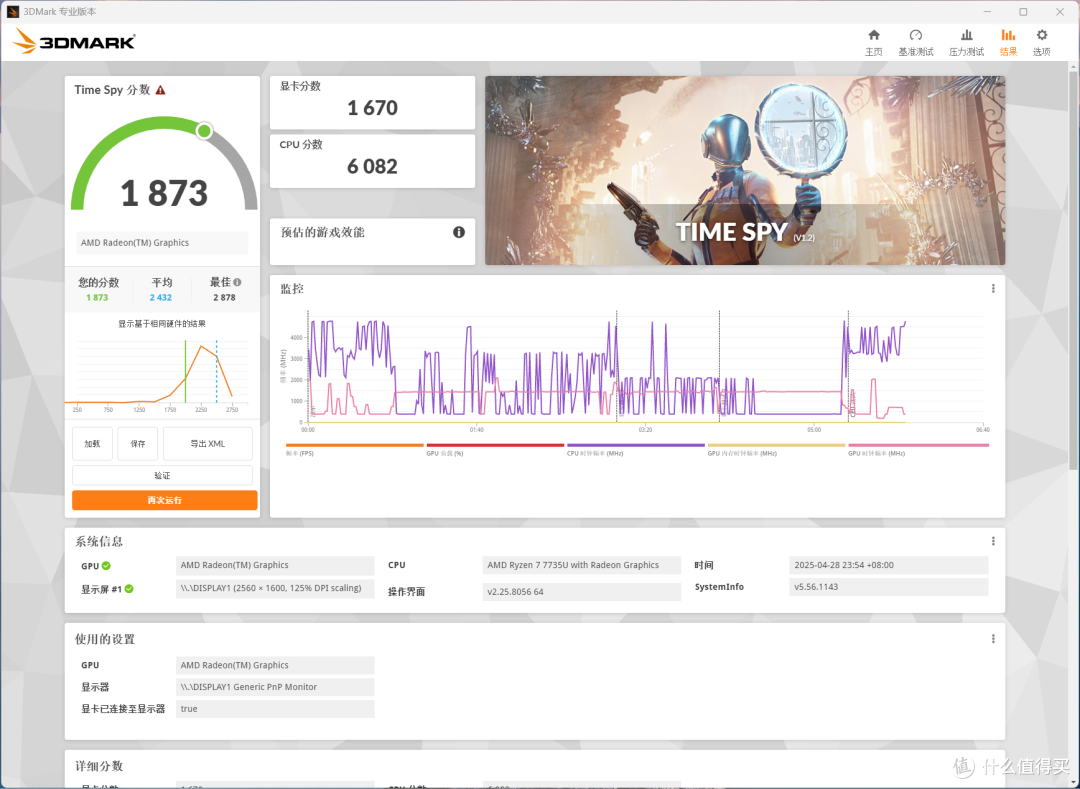Click the 显卡已连接至显示器 true value
The image size is (1080, 789).
coord(275,708)
